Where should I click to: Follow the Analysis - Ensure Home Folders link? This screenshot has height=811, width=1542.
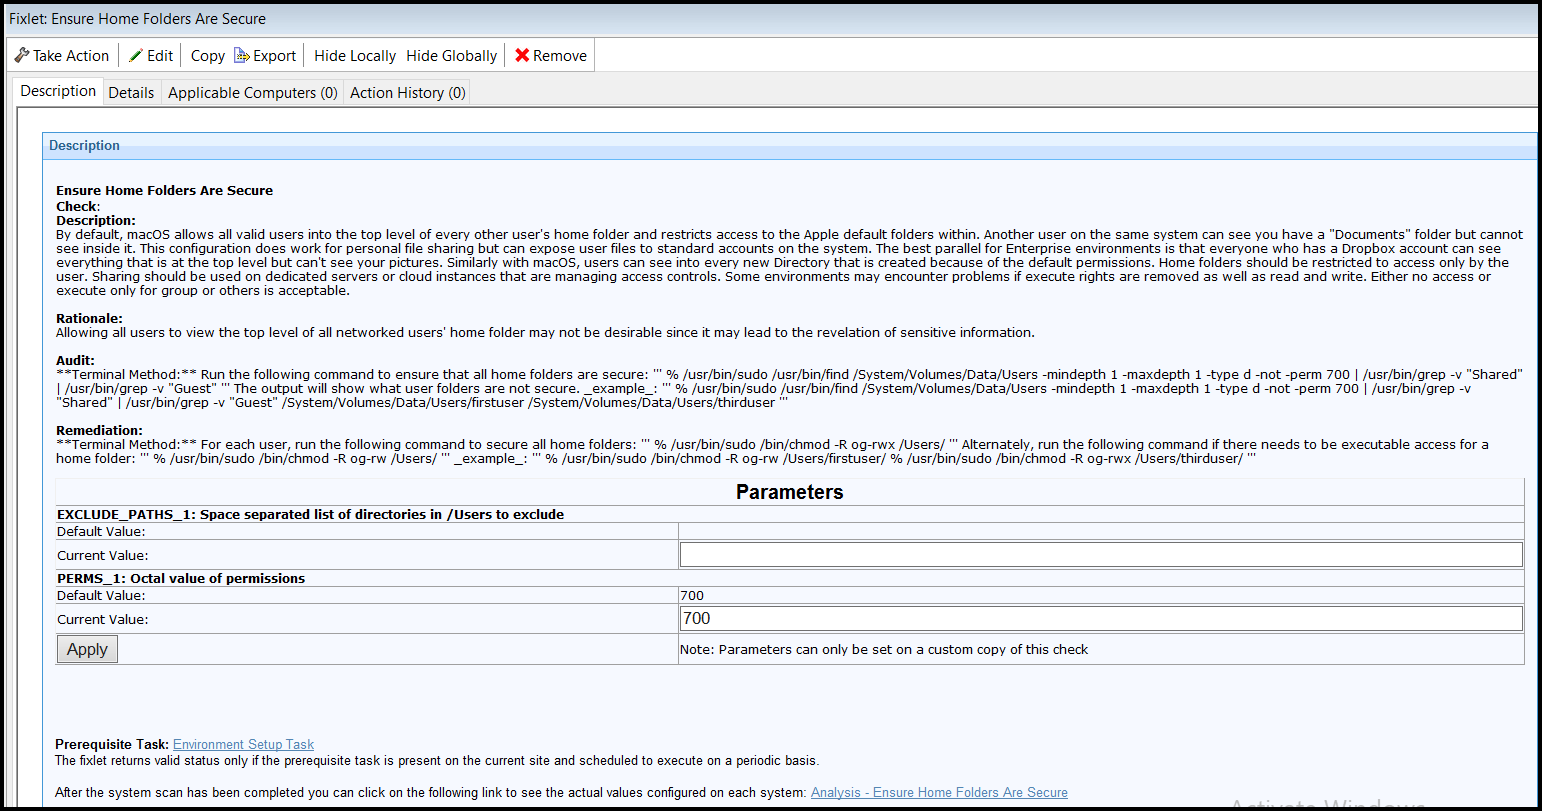(938, 792)
